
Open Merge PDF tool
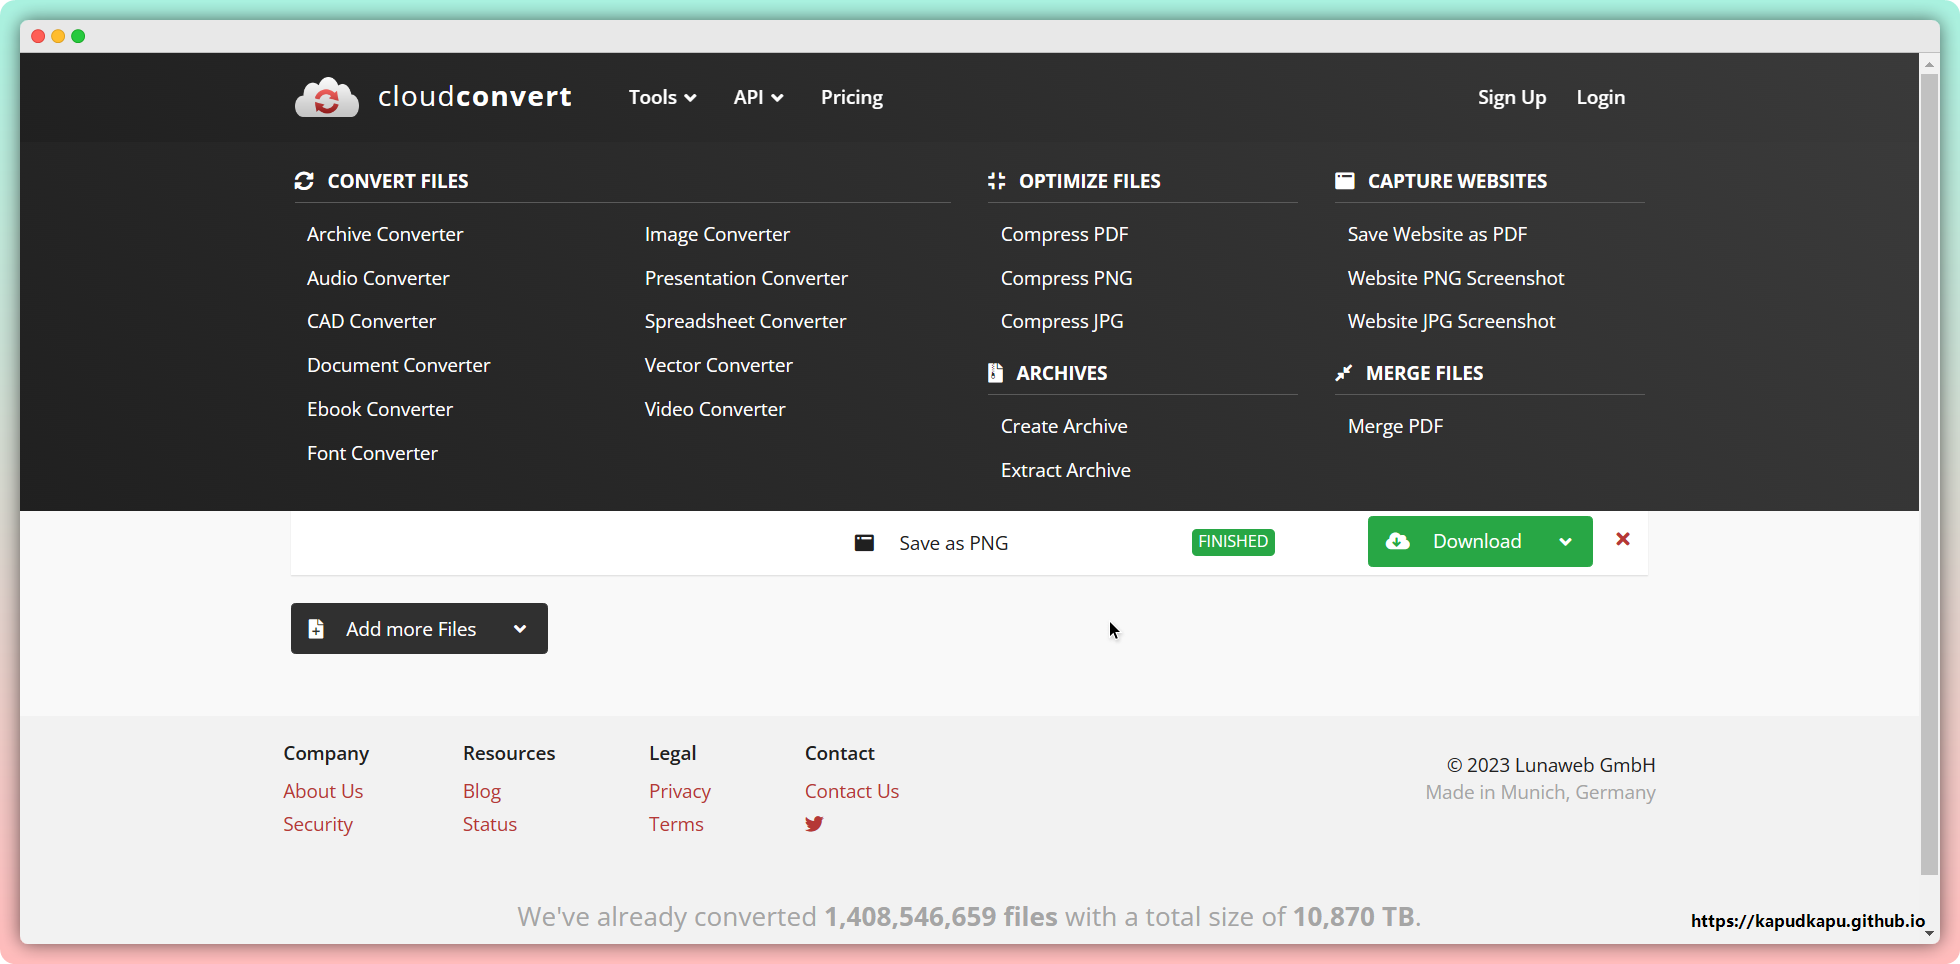(x=1395, y=426)
